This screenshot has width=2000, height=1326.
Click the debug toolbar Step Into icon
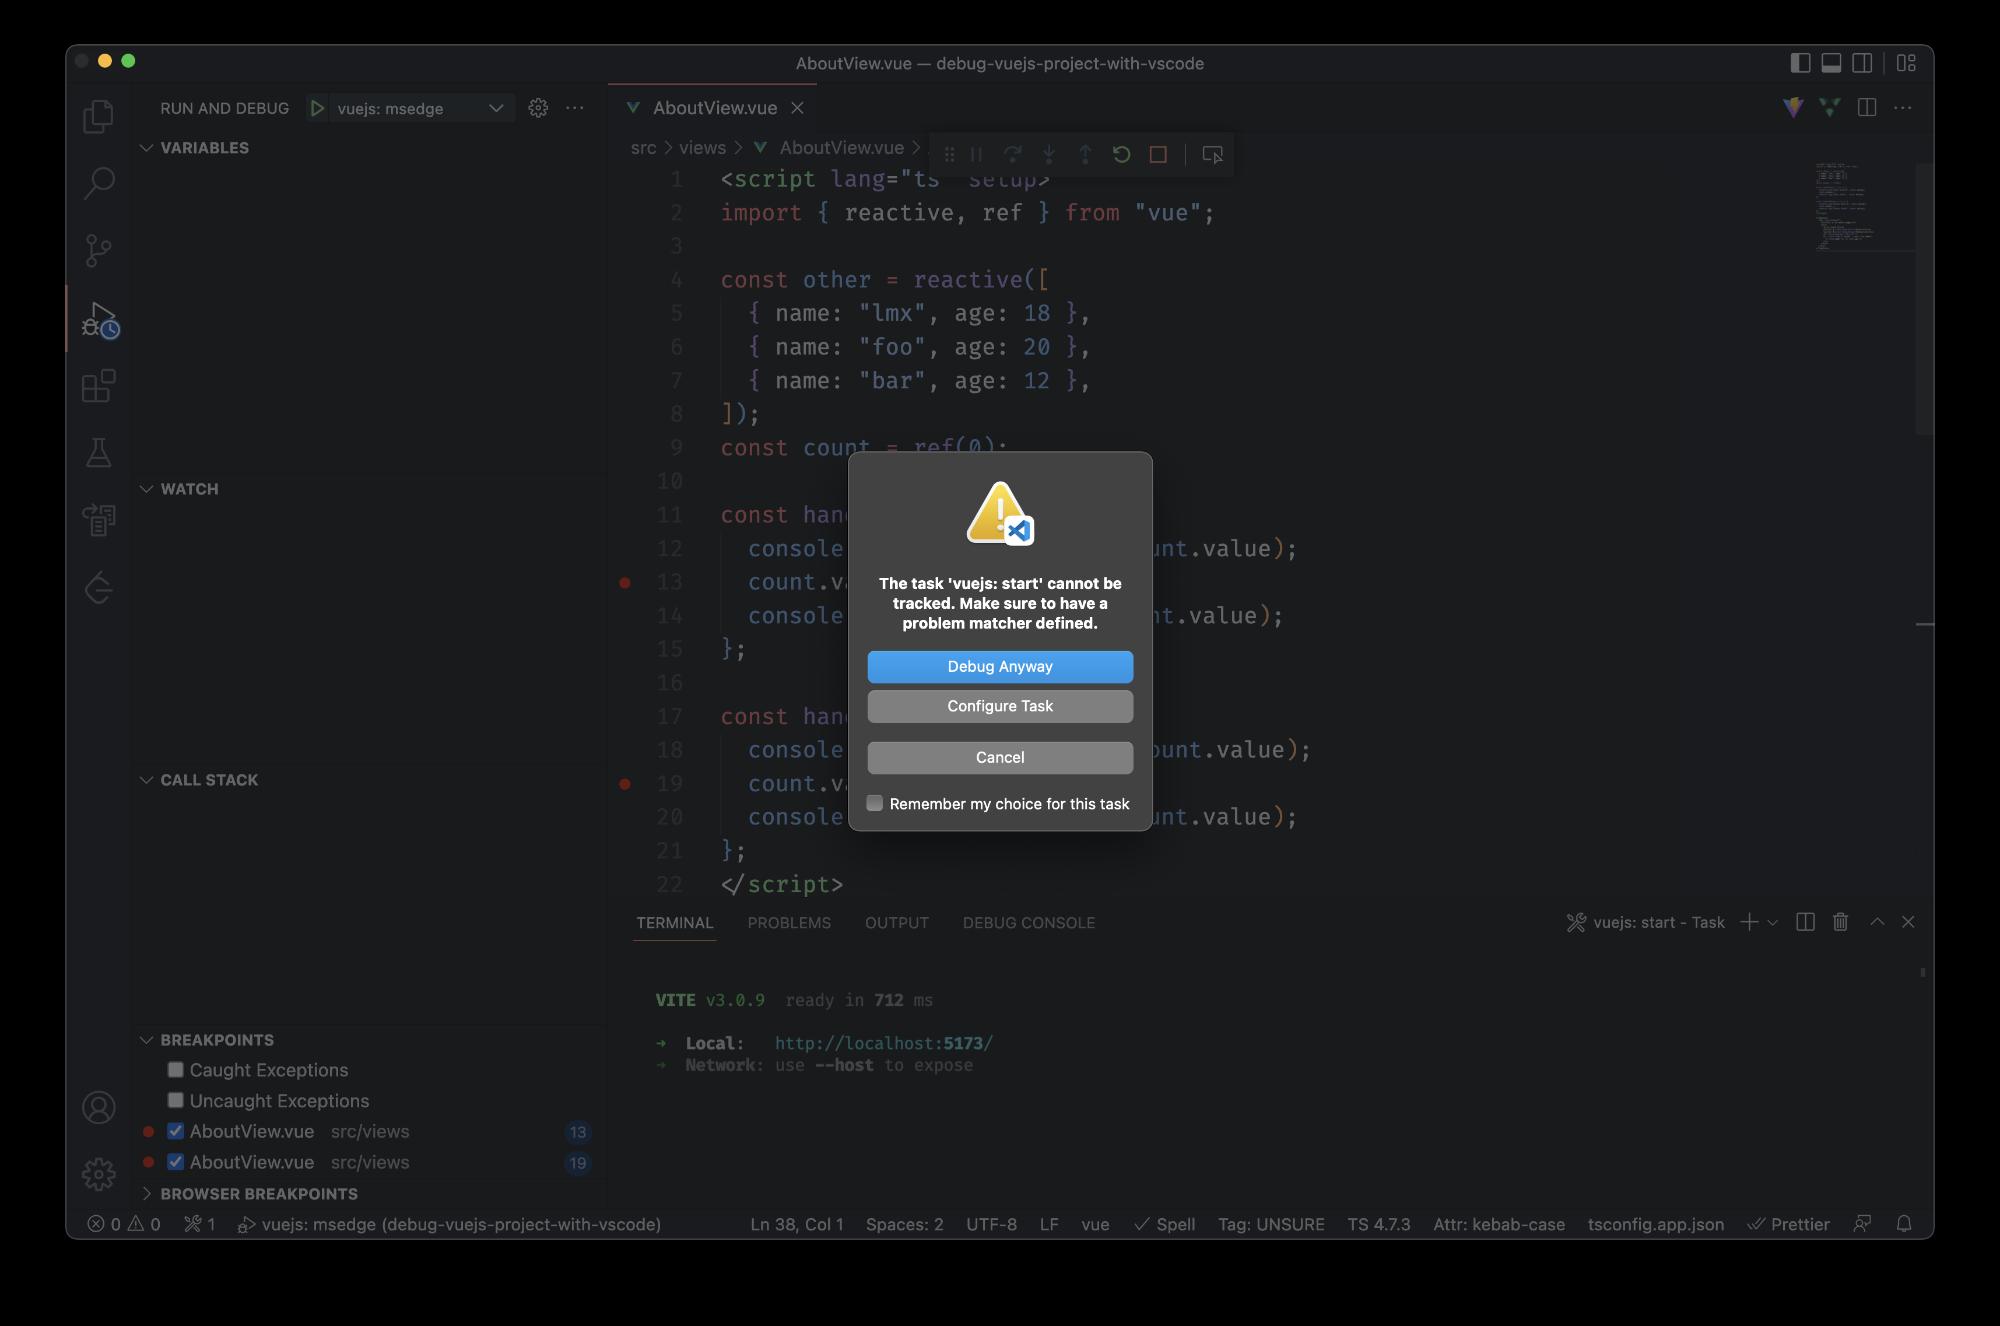click(x=1049, y=155)
